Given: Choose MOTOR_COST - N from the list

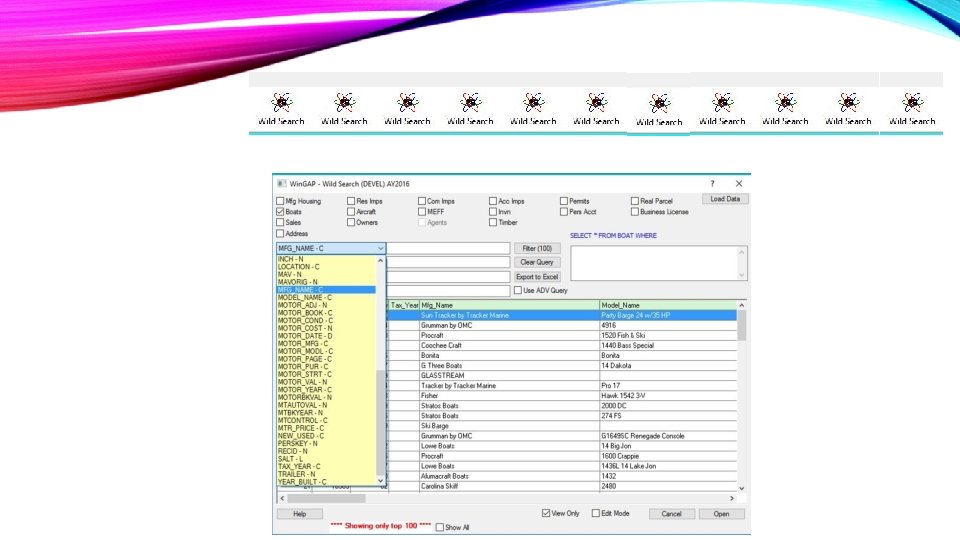Looking at the screenshot, I should coord(326,328).
